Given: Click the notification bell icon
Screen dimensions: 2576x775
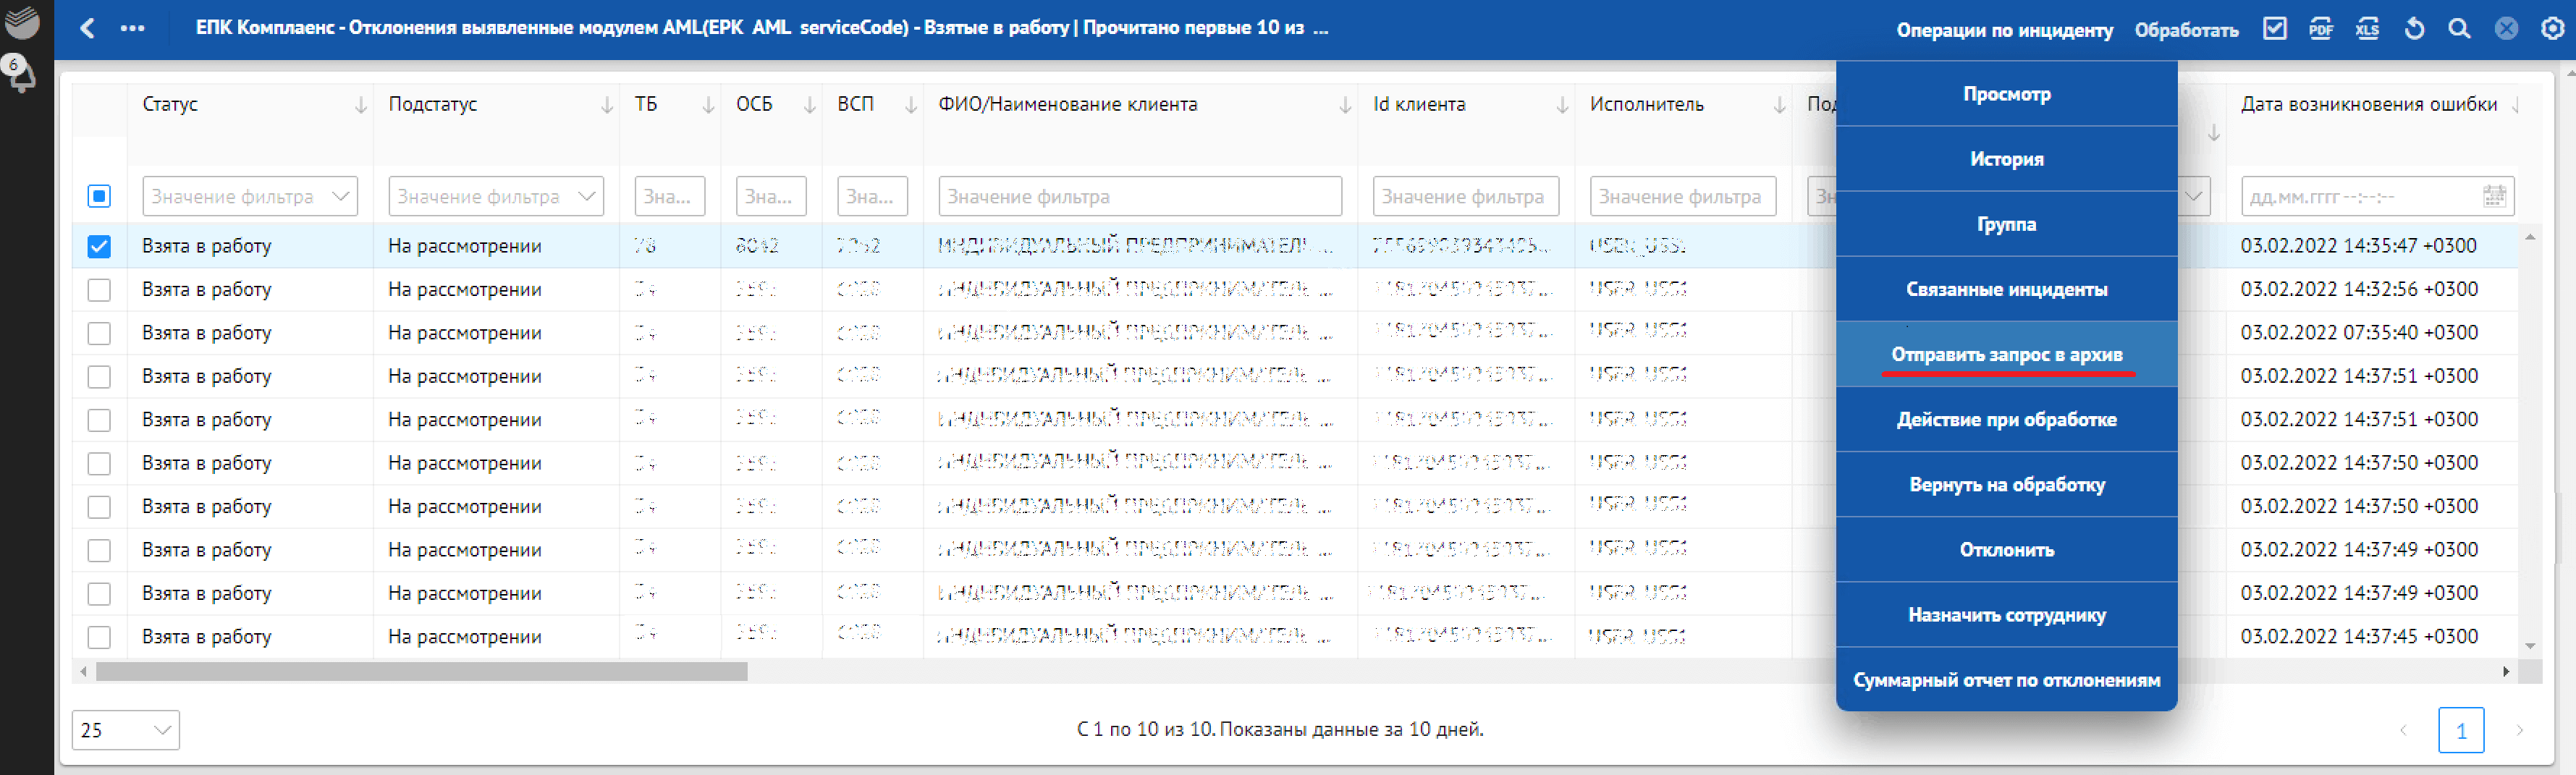Looking at the screenshot, I should click(20, 74).
